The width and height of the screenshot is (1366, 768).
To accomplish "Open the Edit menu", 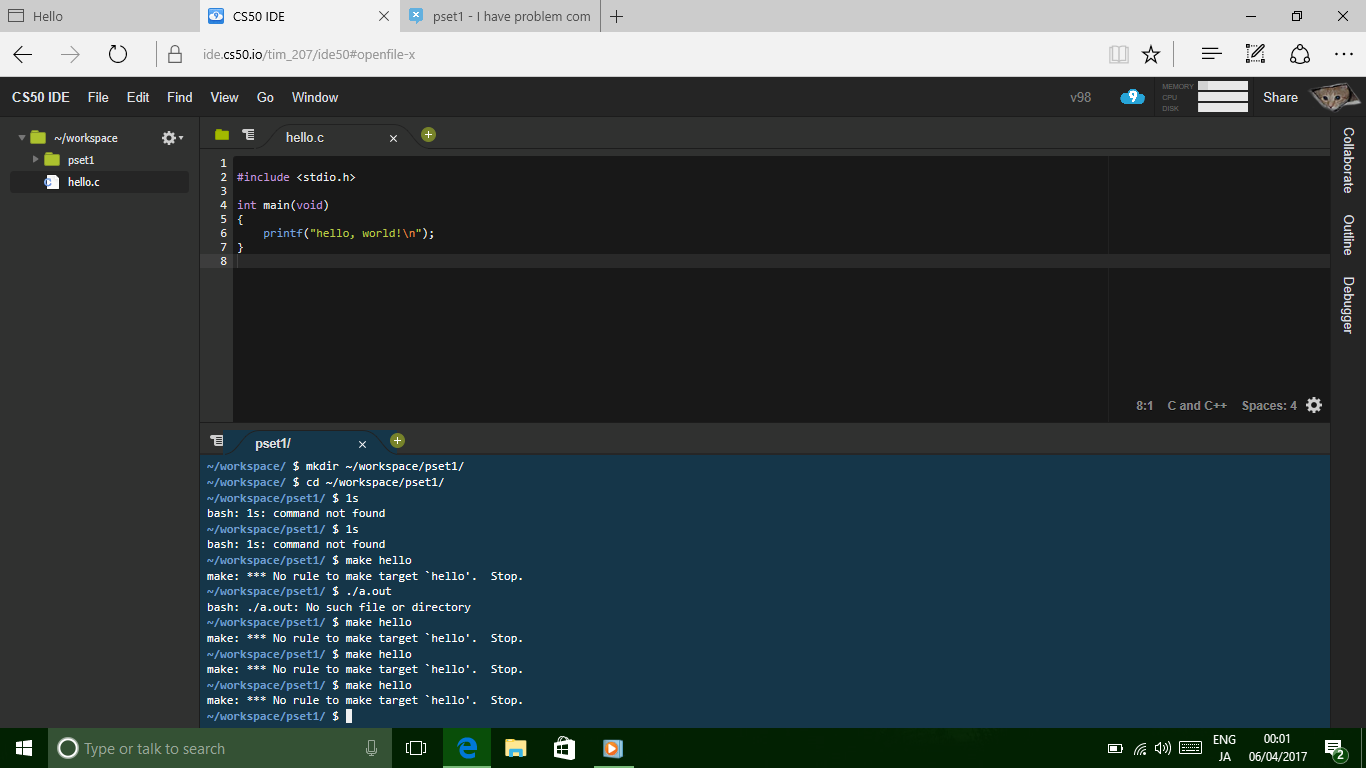I will 138,97.
